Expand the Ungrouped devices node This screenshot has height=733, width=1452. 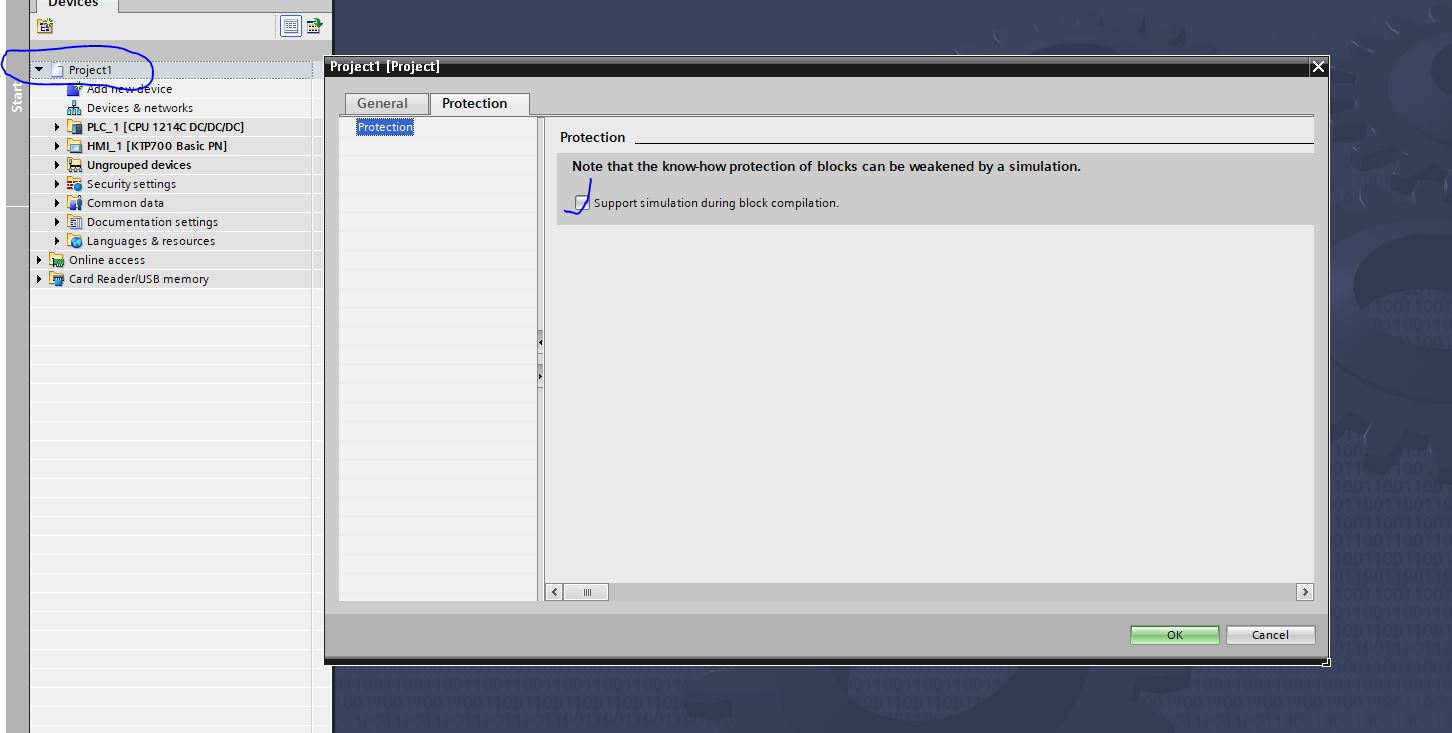[57, 165]
